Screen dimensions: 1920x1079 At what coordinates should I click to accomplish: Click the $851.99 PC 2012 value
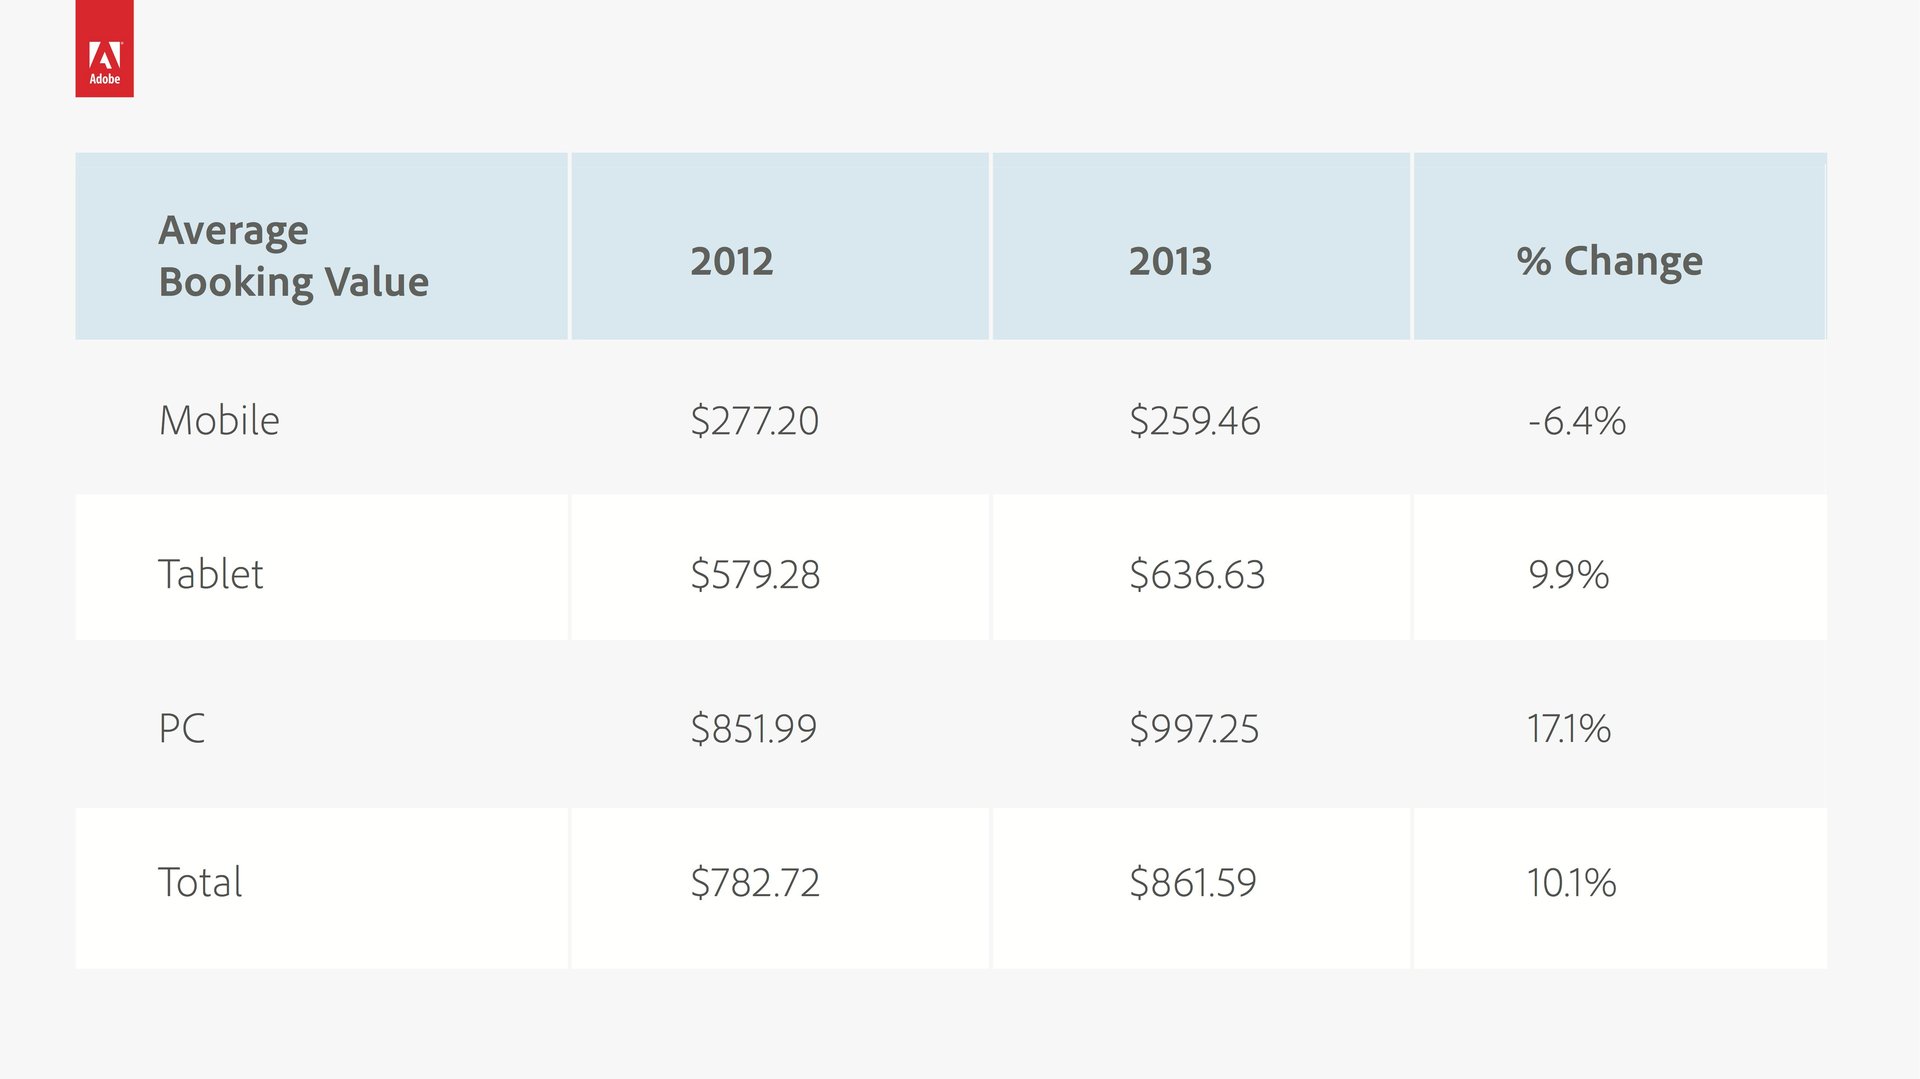tap(754, 728)
